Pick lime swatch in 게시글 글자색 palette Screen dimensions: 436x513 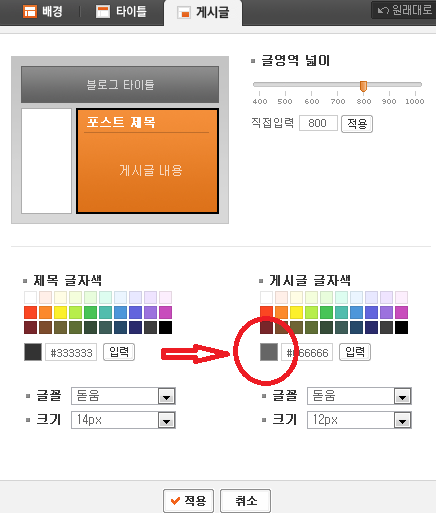[x=311, y=313]
